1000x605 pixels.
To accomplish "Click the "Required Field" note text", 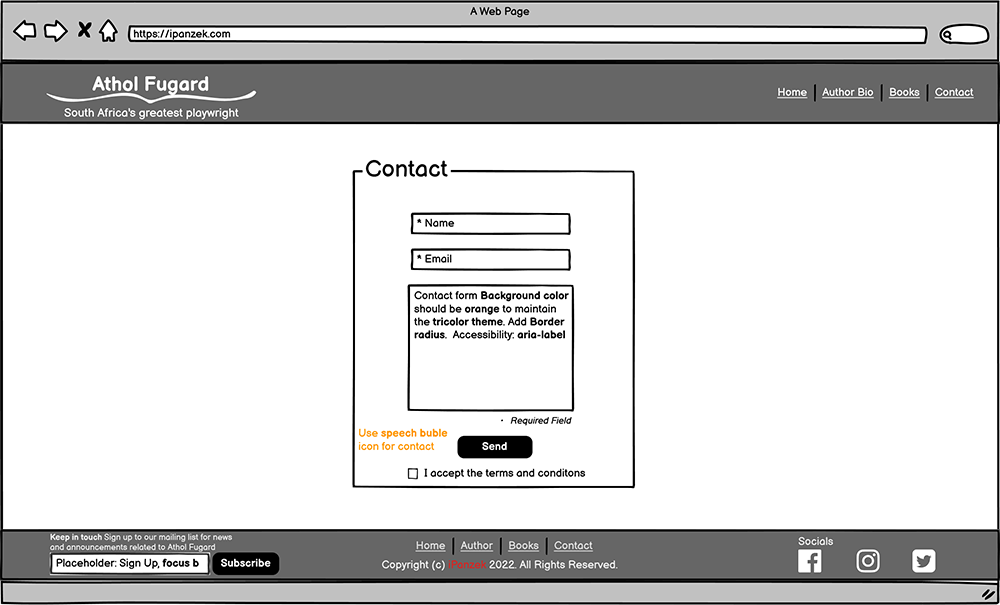I will (541, 421).
